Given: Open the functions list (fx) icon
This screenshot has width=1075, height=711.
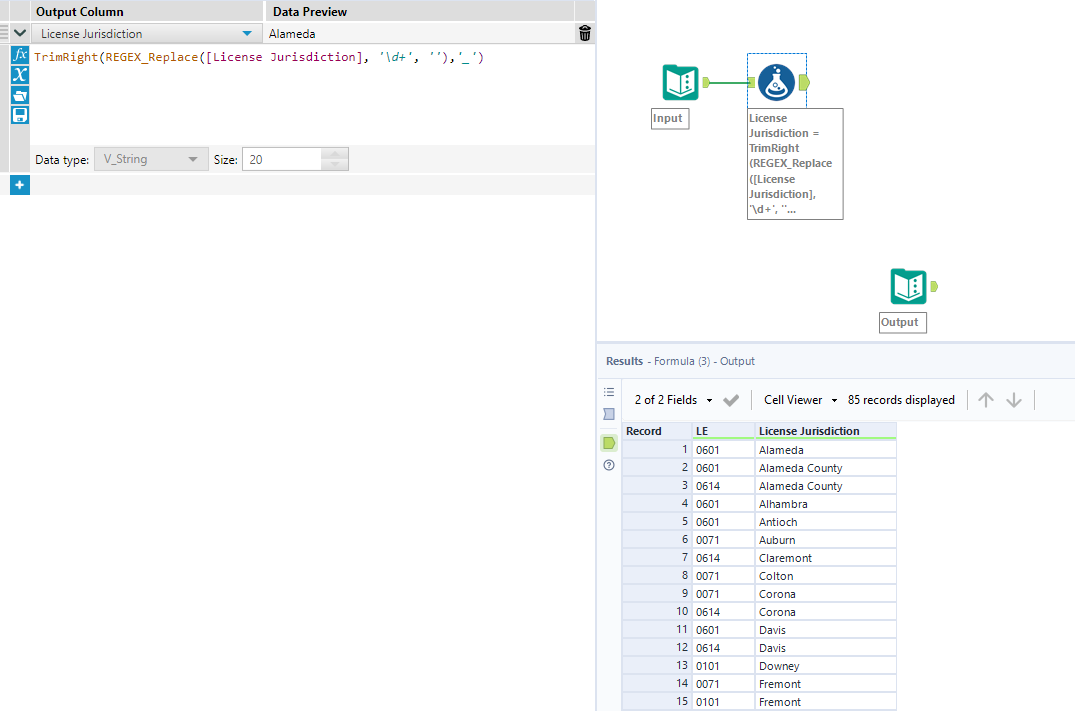Looking at the screenshot, I should tap(19, 55).
